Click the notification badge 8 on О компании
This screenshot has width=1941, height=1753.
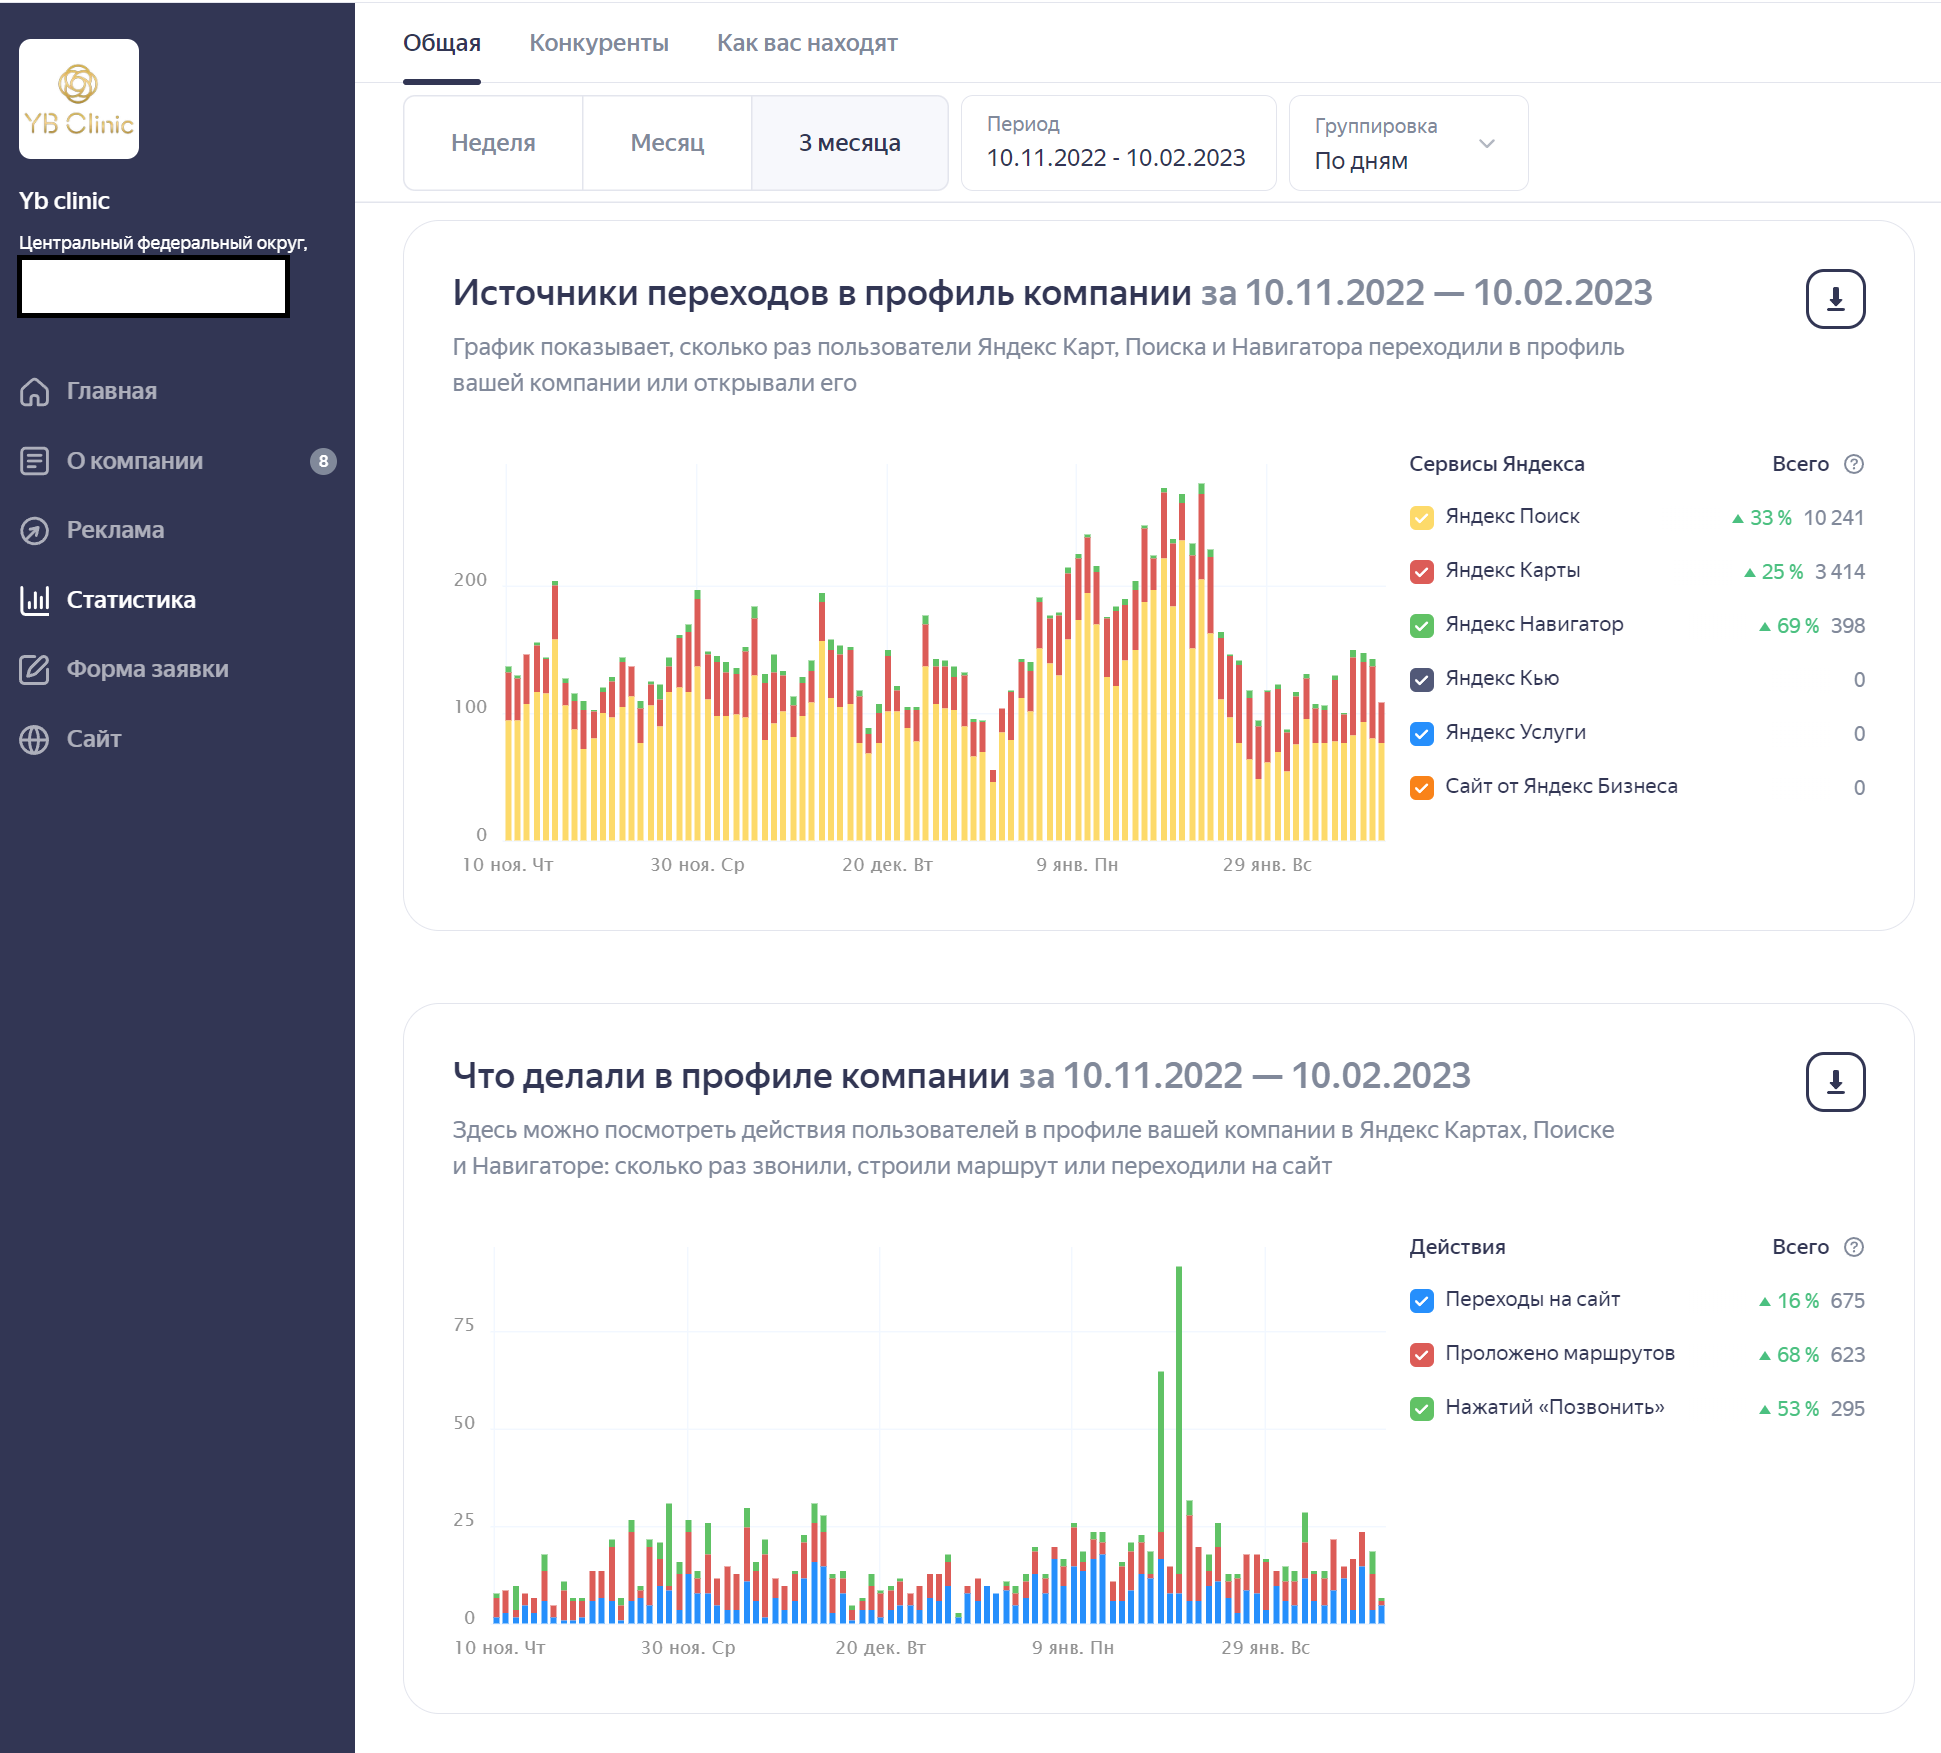click(323, 461)
